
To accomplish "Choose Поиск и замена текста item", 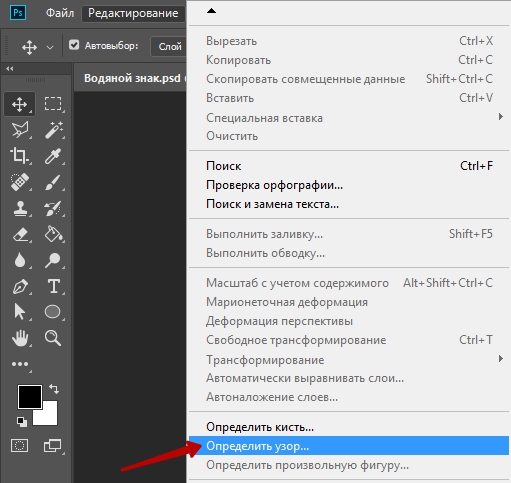I will (x=349, y=204).
